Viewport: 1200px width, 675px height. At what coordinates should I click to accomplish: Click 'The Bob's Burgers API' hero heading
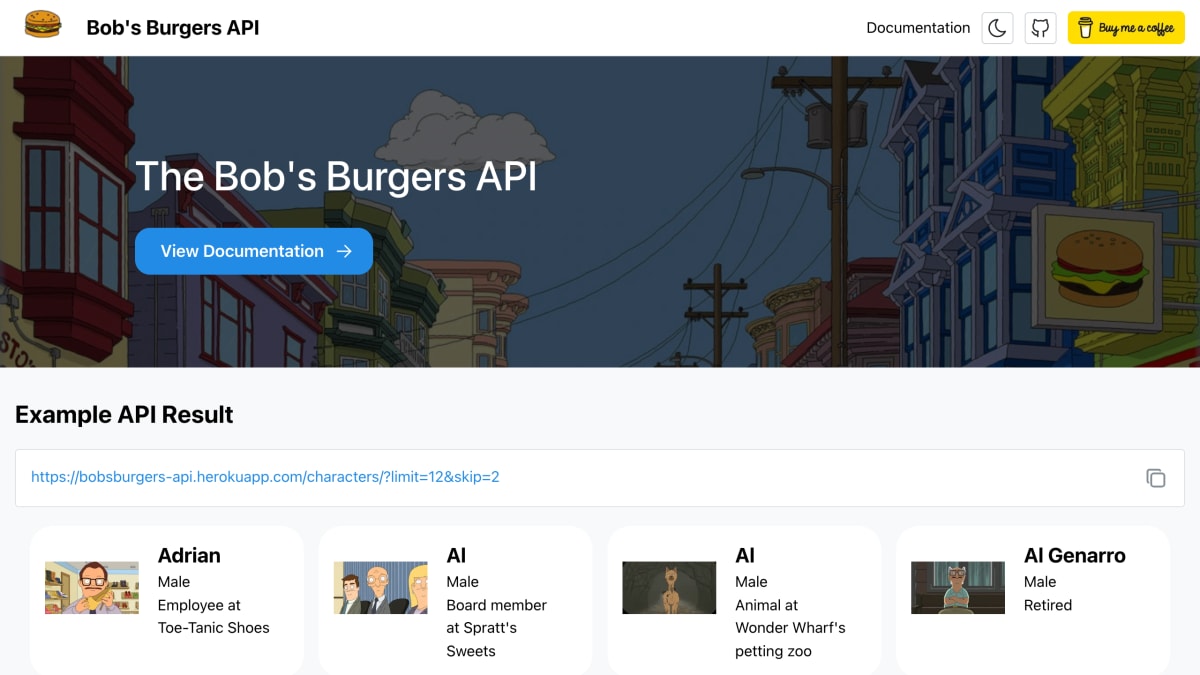pos(336,177)
